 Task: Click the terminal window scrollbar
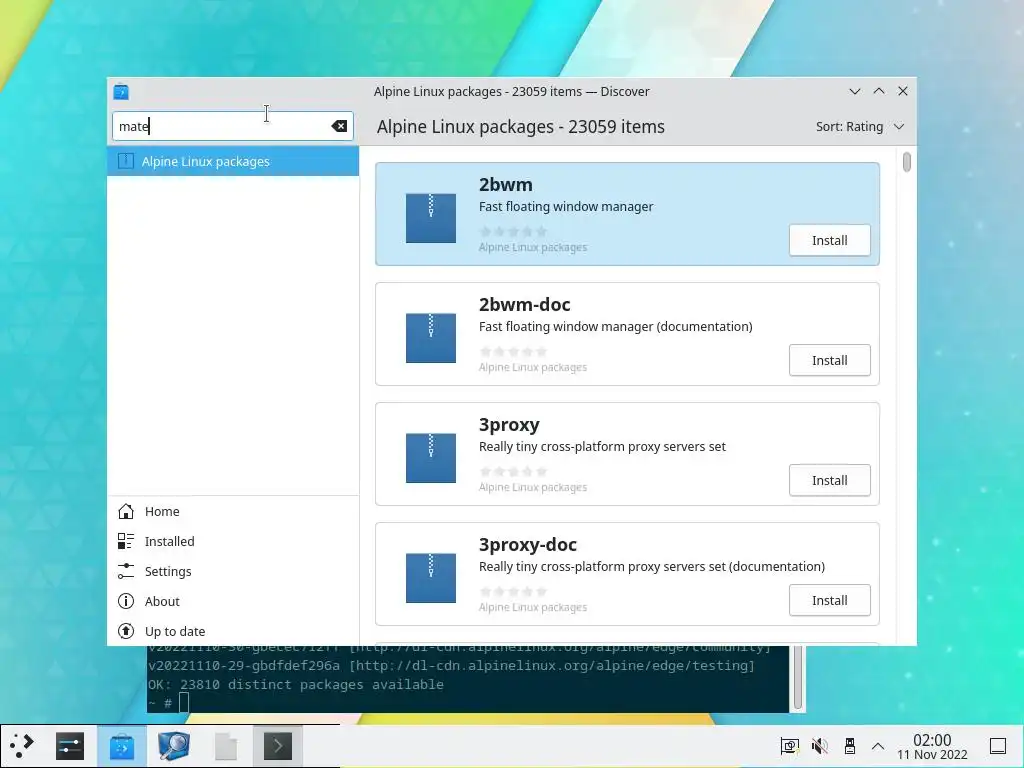(x=797, y=677)
